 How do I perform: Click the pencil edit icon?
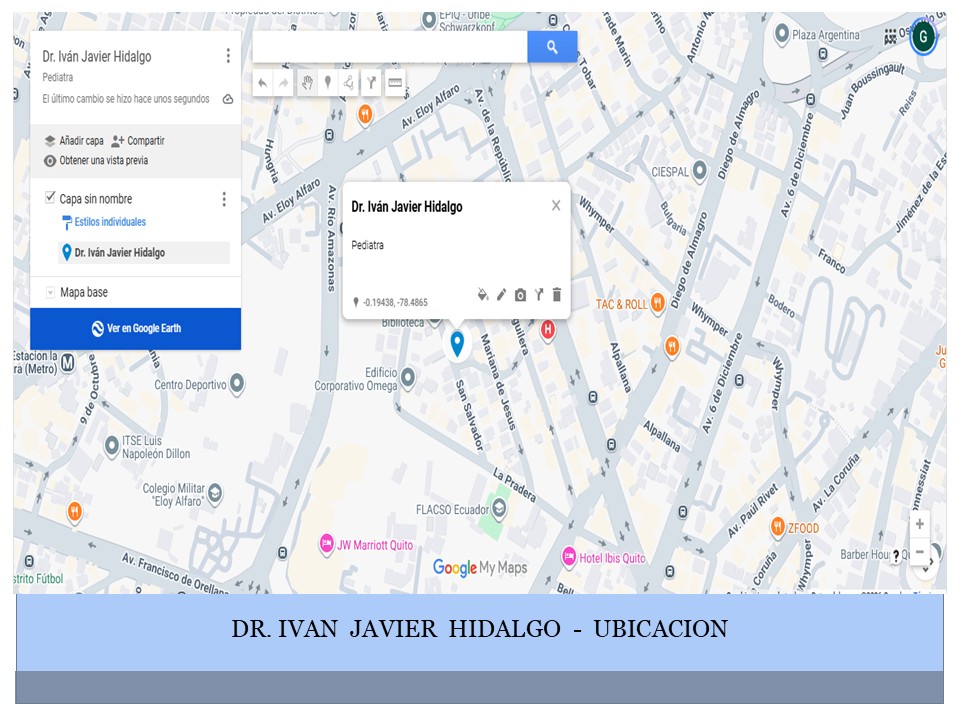click(x=501, y=295)
